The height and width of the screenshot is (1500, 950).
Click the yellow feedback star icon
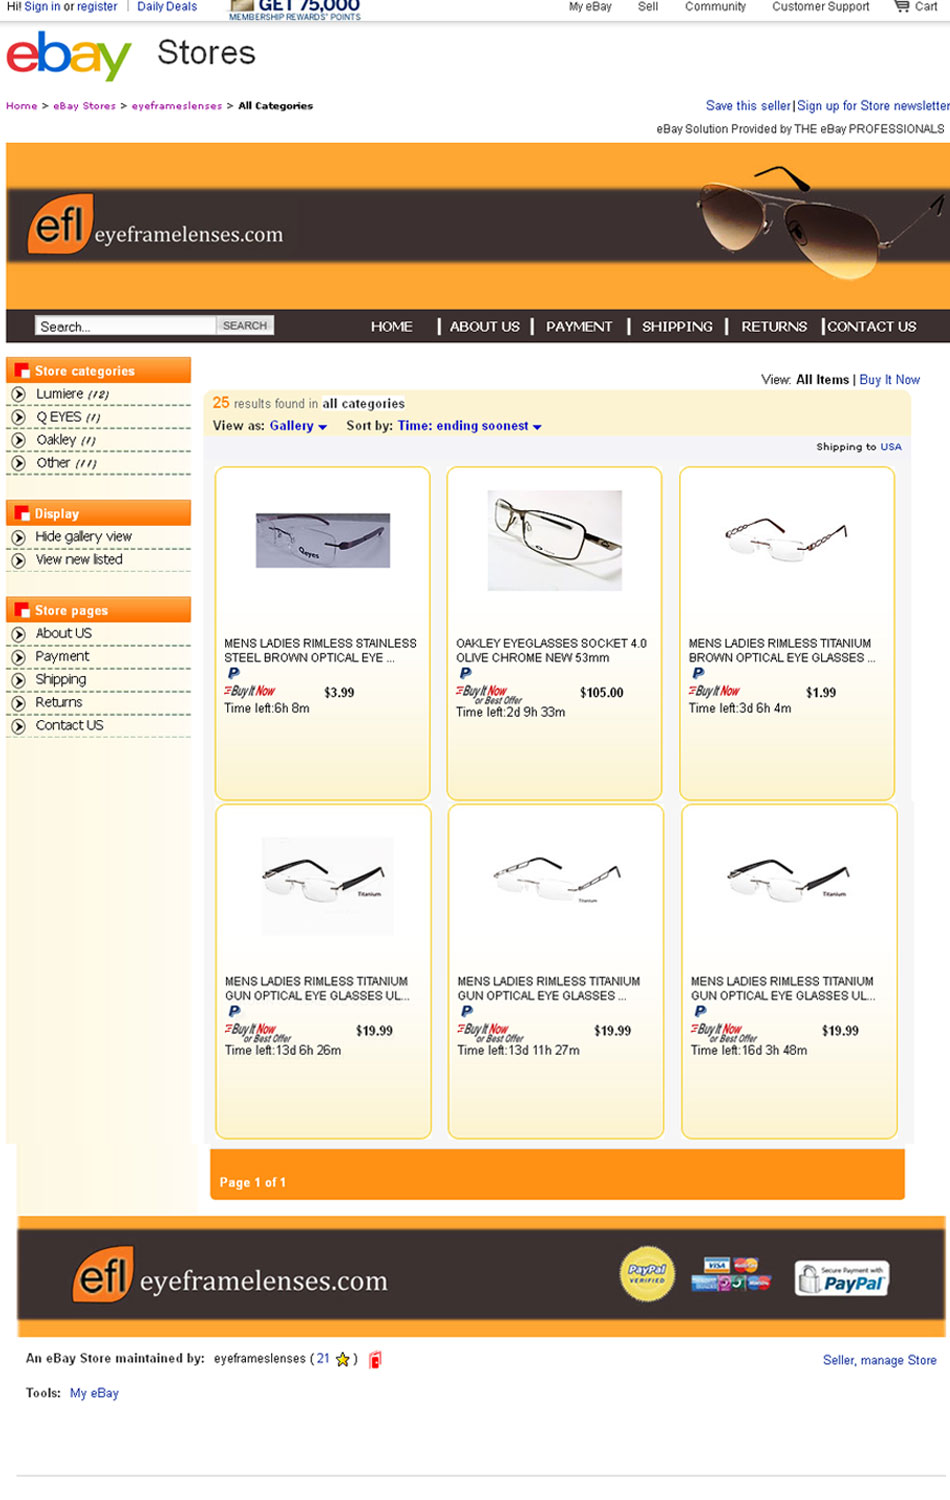pyautogui.click(x=343, y=1359)
